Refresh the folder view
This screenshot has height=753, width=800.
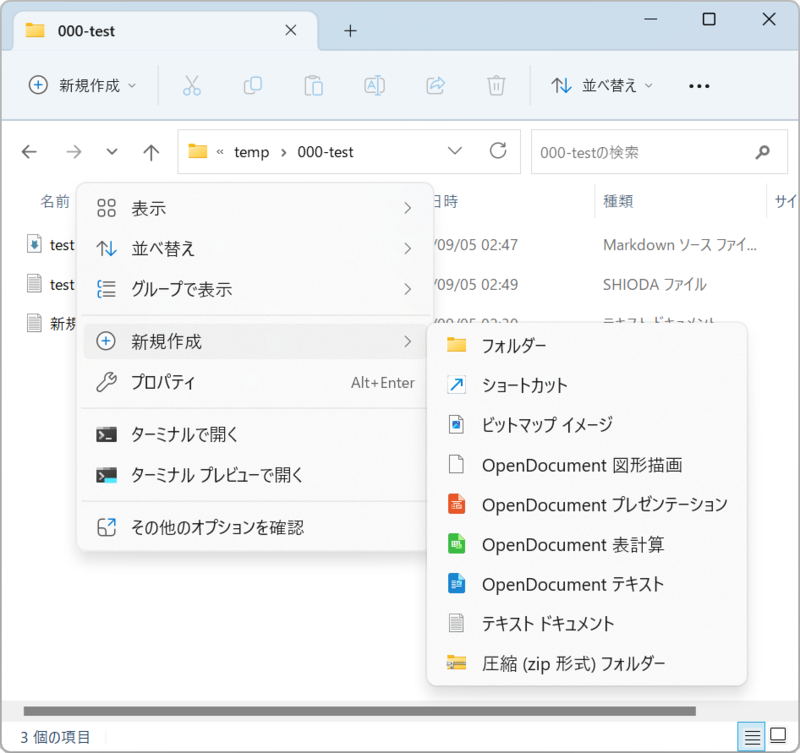(x=498, y=151)
